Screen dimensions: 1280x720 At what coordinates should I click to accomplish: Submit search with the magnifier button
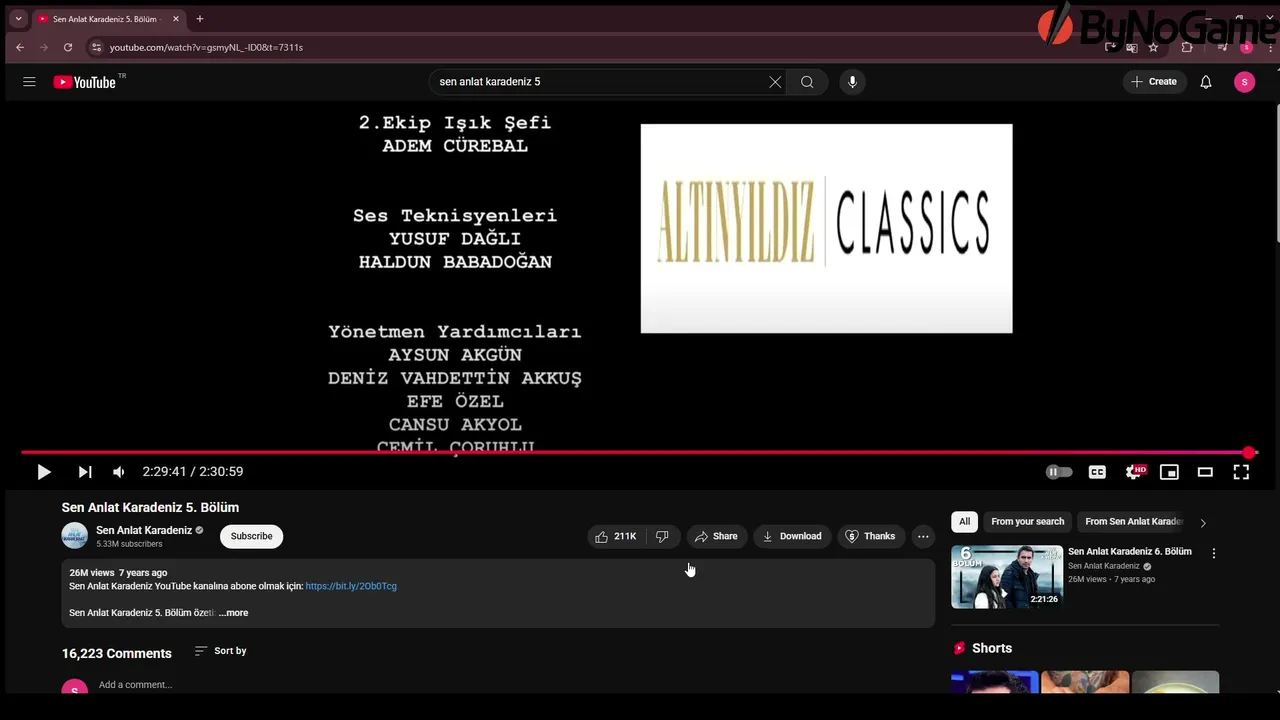(x=807, y=82)
